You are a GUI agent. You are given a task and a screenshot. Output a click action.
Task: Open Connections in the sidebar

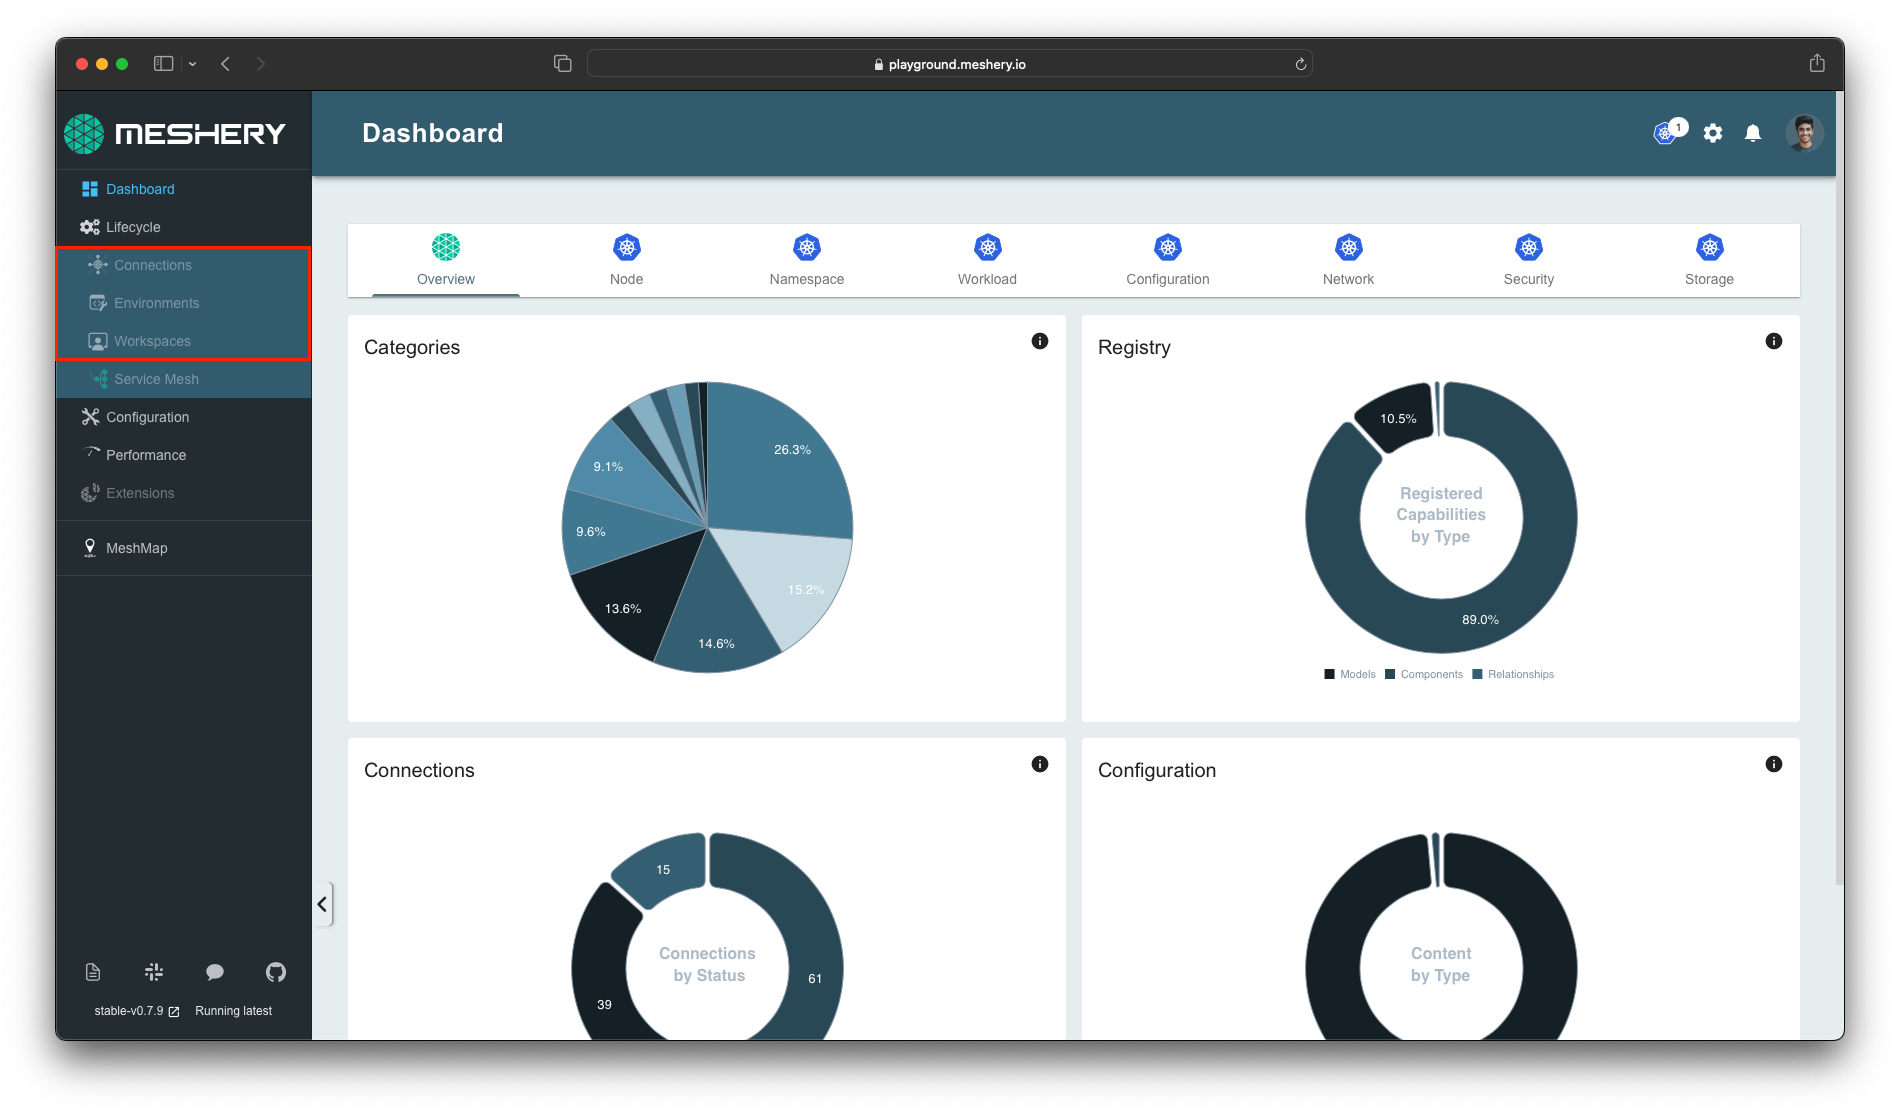(152, 265)
